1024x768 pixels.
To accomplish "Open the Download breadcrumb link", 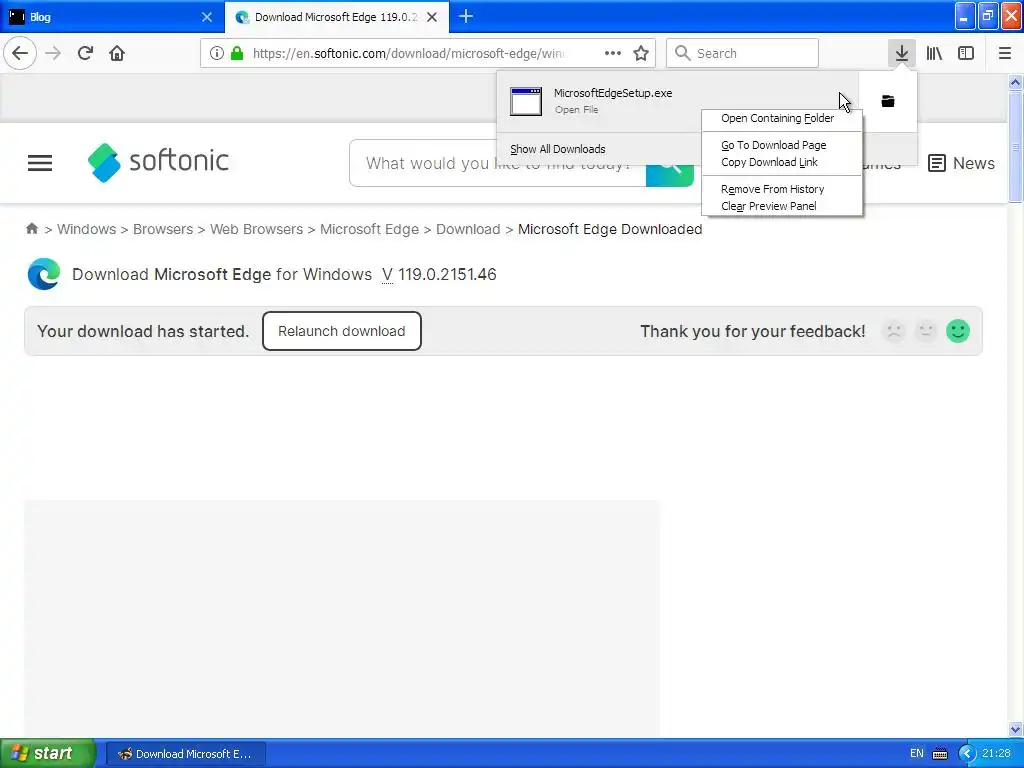I will pyautogui.click(x=468, y=229).
